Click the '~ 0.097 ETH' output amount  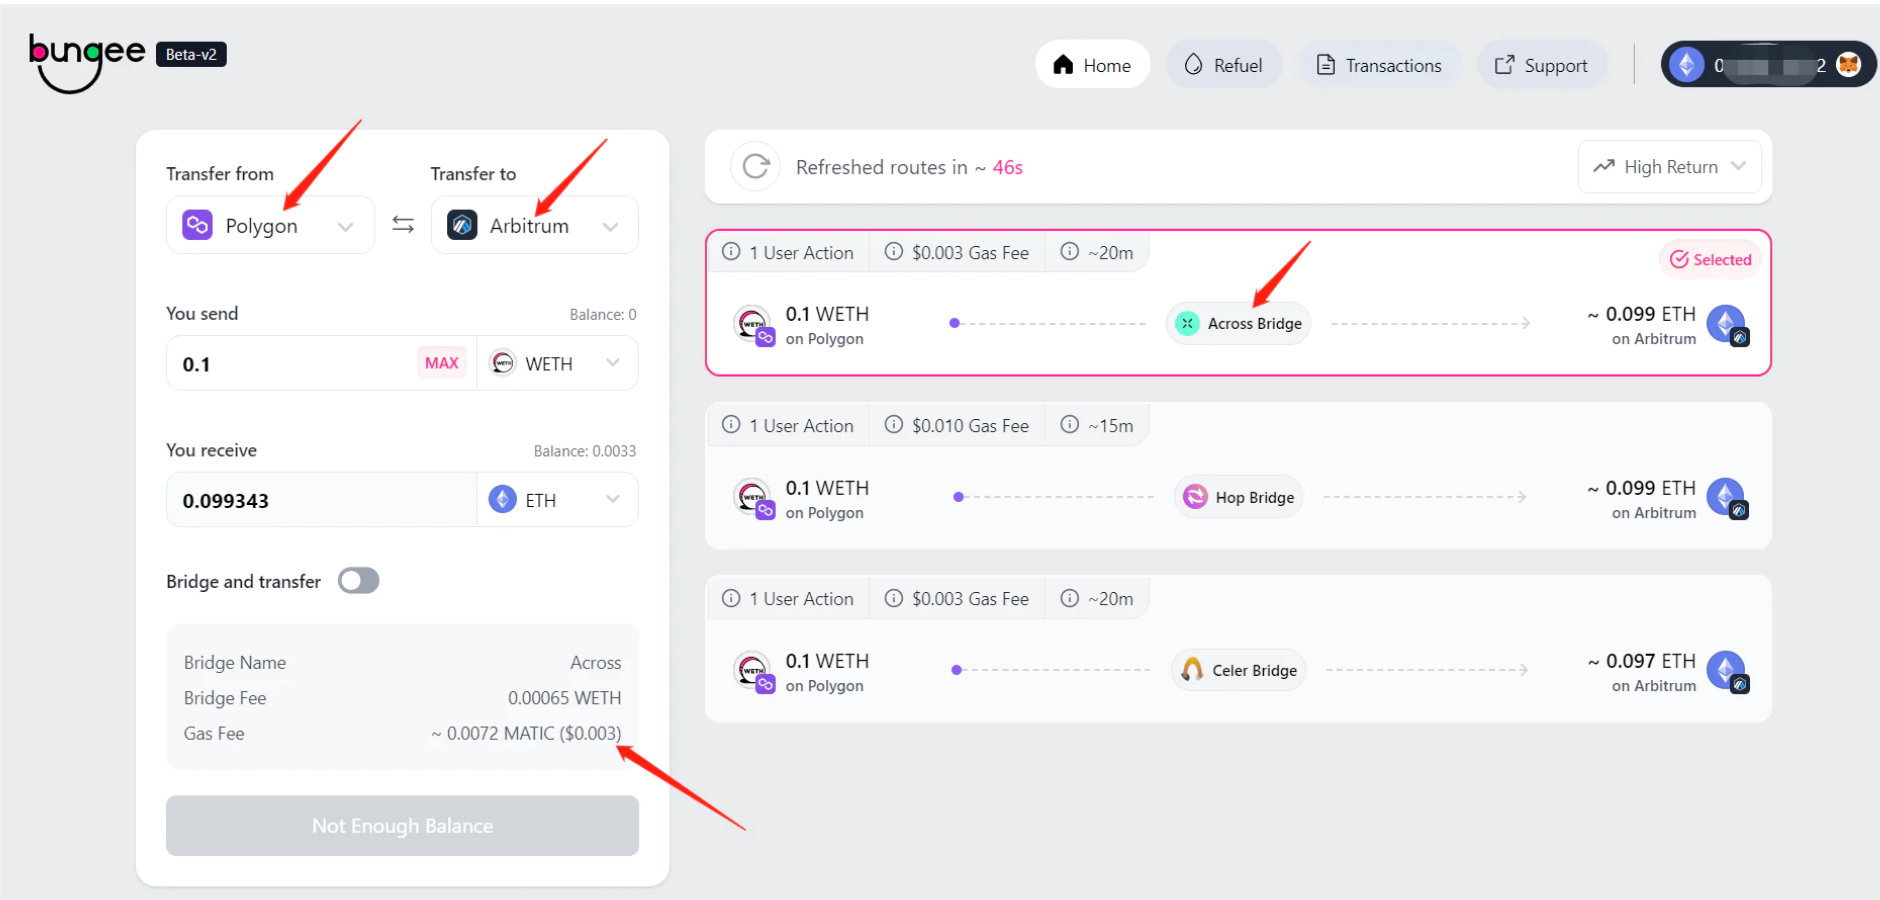click(1641, 661)
